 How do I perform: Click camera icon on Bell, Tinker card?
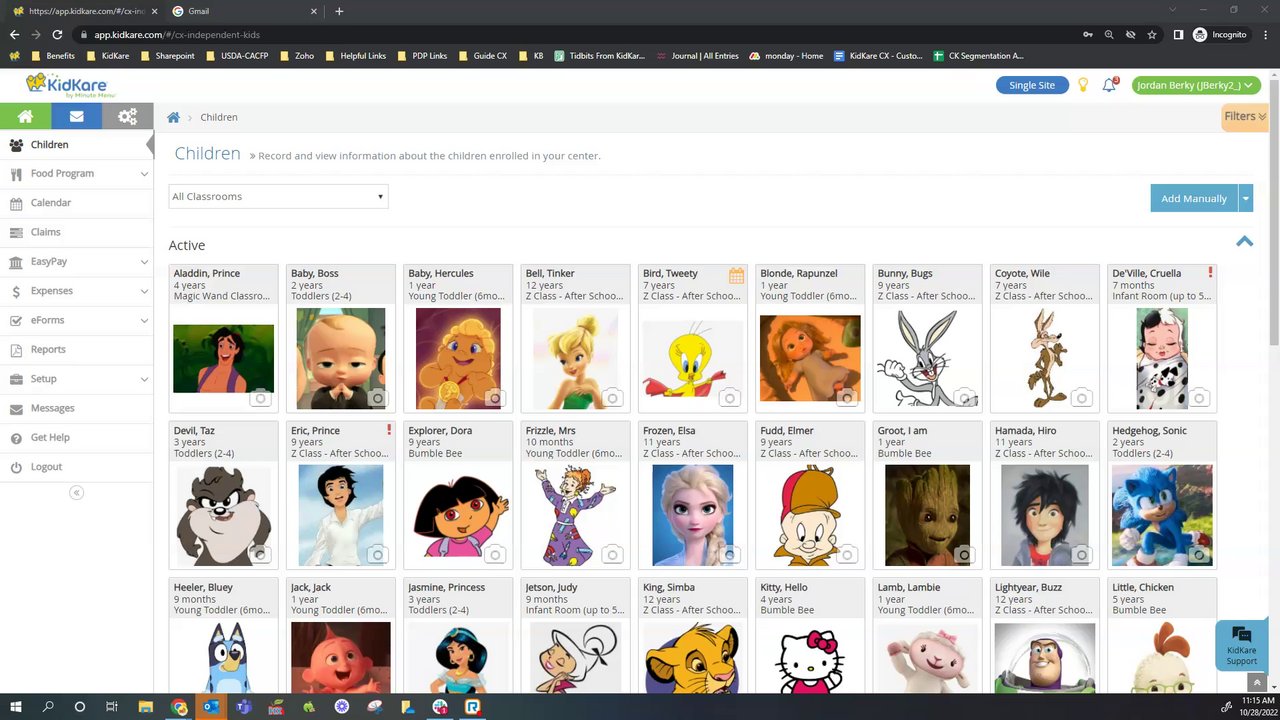click(x=612, y=398)
